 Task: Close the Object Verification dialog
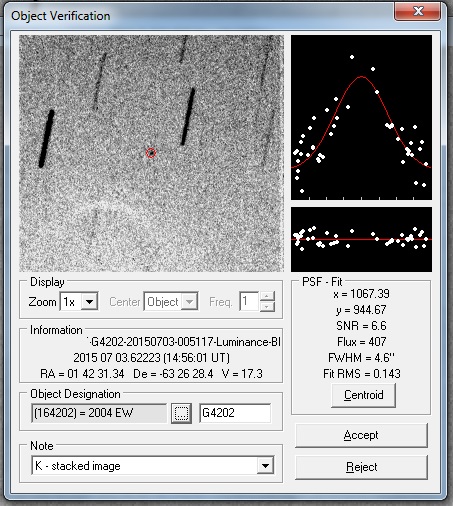[x=418, y=11]
